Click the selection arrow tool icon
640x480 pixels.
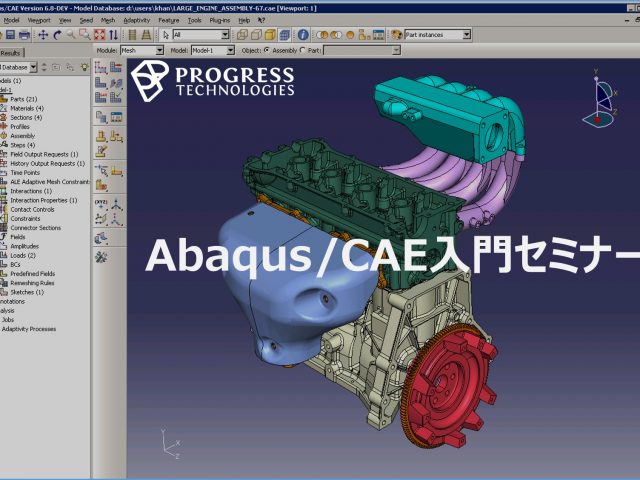165,35
